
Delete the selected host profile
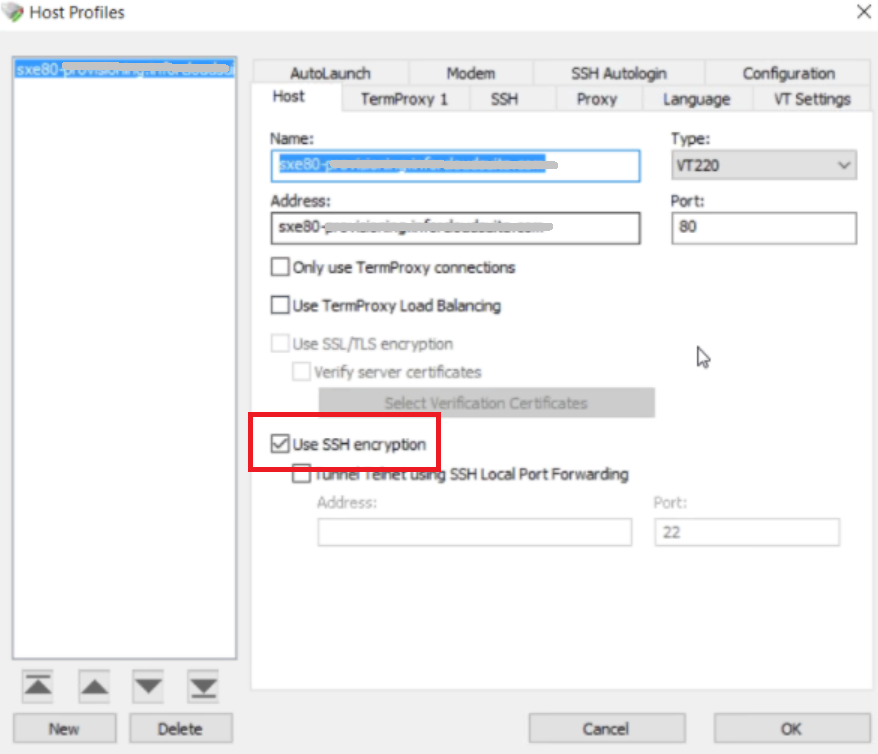coord(180,728)
